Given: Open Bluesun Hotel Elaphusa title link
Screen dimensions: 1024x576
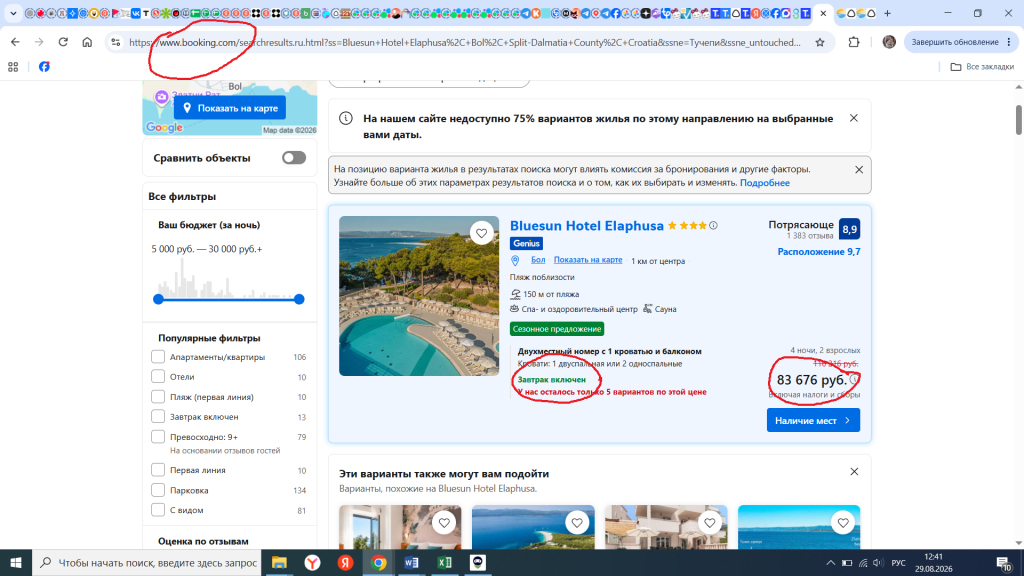Looking at the screenshot, I should coord(586,225).
